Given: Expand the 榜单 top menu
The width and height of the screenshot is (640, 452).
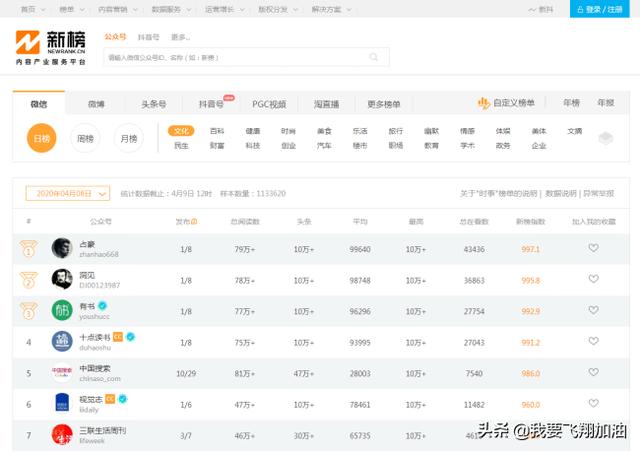Looking at the screenshot, I should tap(72, 9).
